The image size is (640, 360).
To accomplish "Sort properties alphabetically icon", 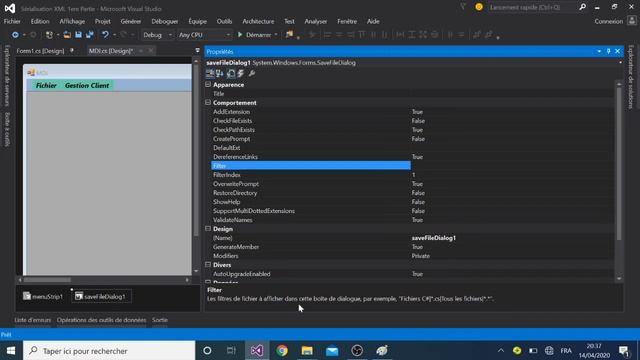I will (220, 73).
